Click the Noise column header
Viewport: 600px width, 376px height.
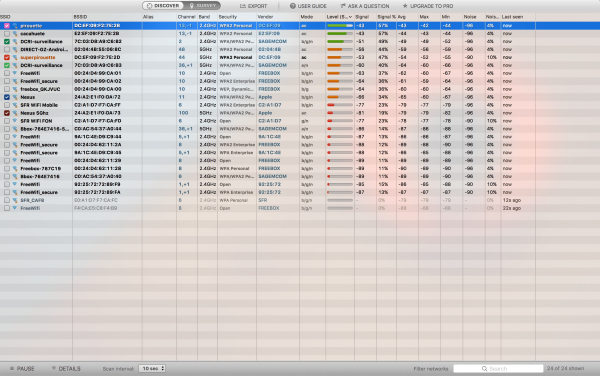[x=474, y=17]
